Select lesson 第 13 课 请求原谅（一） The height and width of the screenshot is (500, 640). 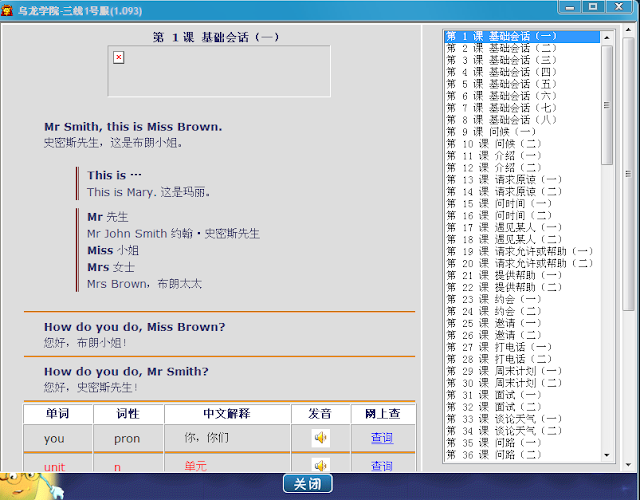(522, 180)
